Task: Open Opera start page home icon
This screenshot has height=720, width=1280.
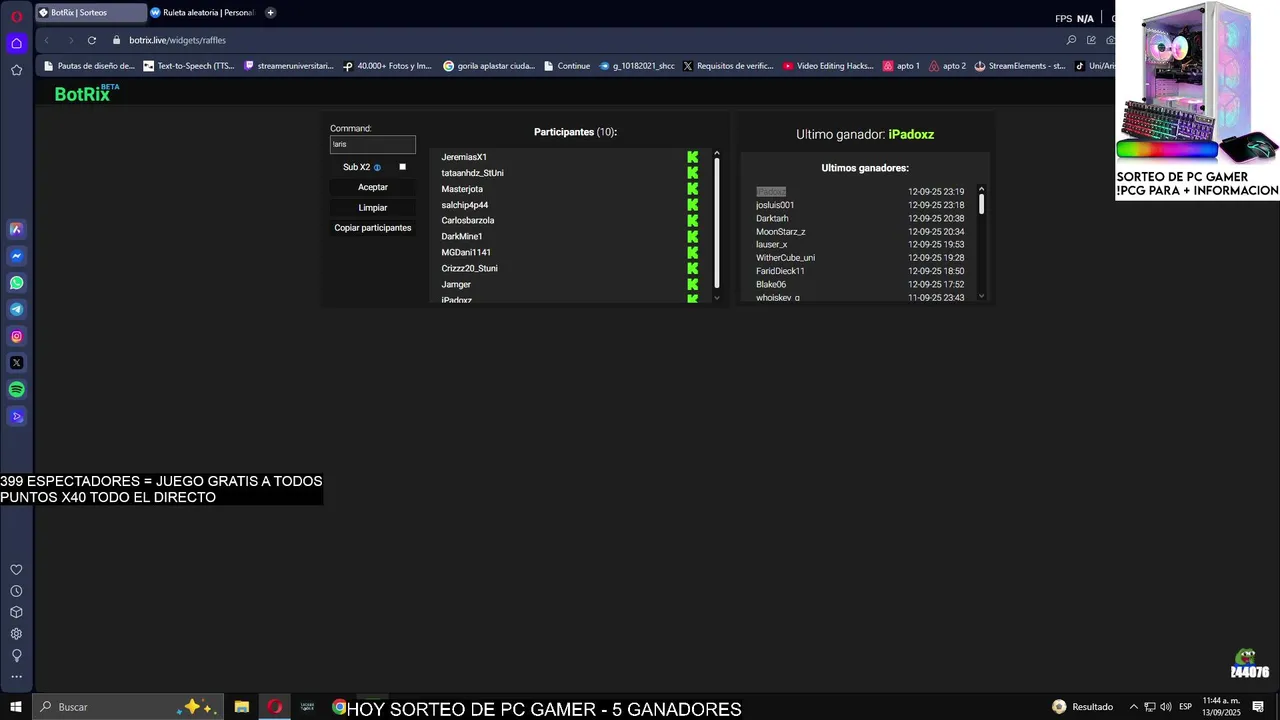Action: pos(16,43)
